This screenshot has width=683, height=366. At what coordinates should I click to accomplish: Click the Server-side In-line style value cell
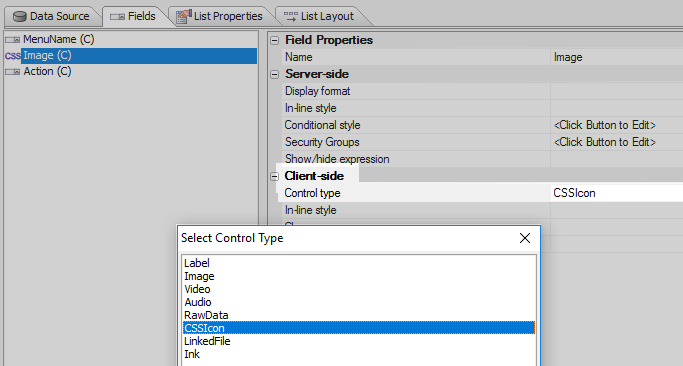pos(616,108)
